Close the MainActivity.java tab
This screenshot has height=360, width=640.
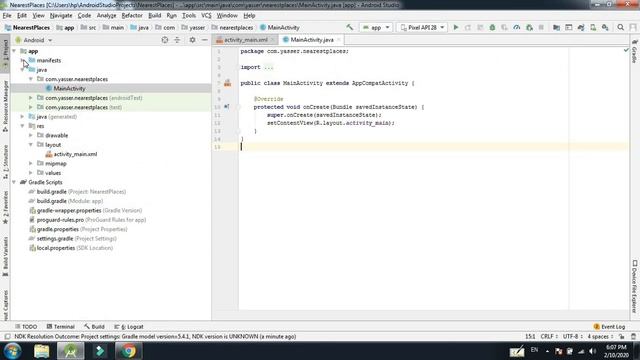tap(338, 40)
